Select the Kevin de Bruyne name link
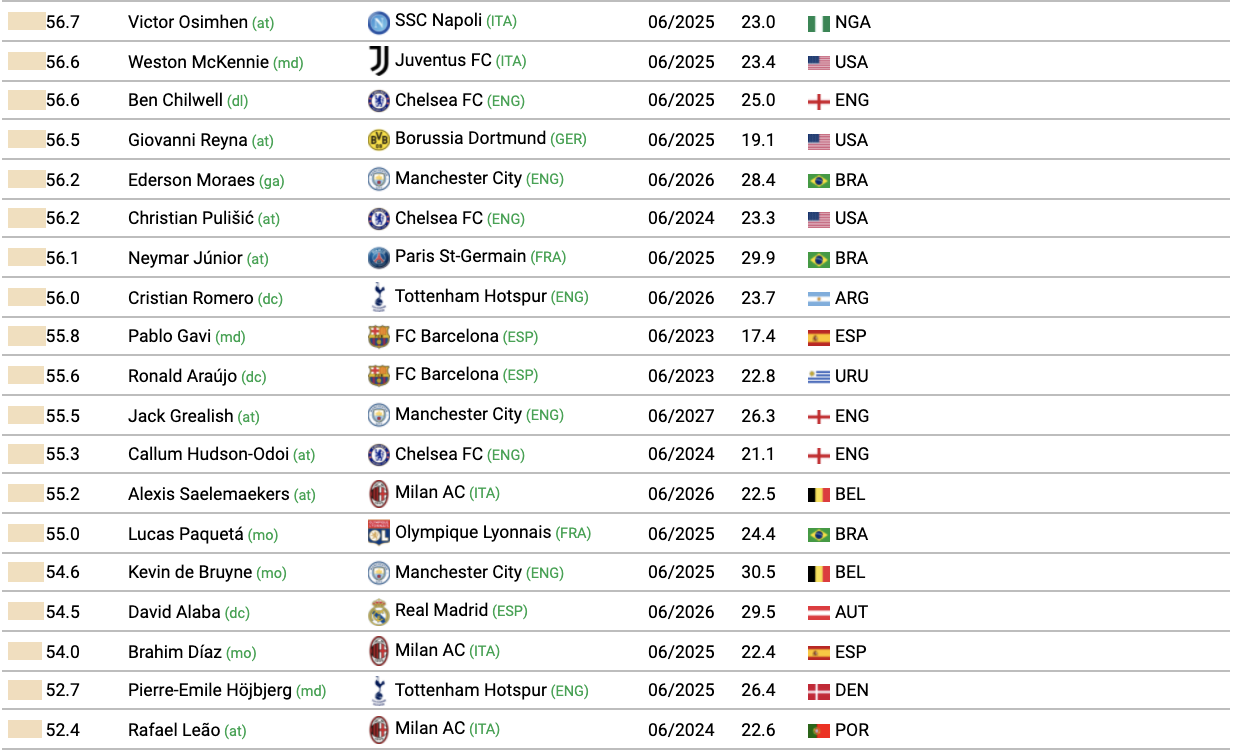The height and width of the screenshot is (752, 1234). coord(190,572)
